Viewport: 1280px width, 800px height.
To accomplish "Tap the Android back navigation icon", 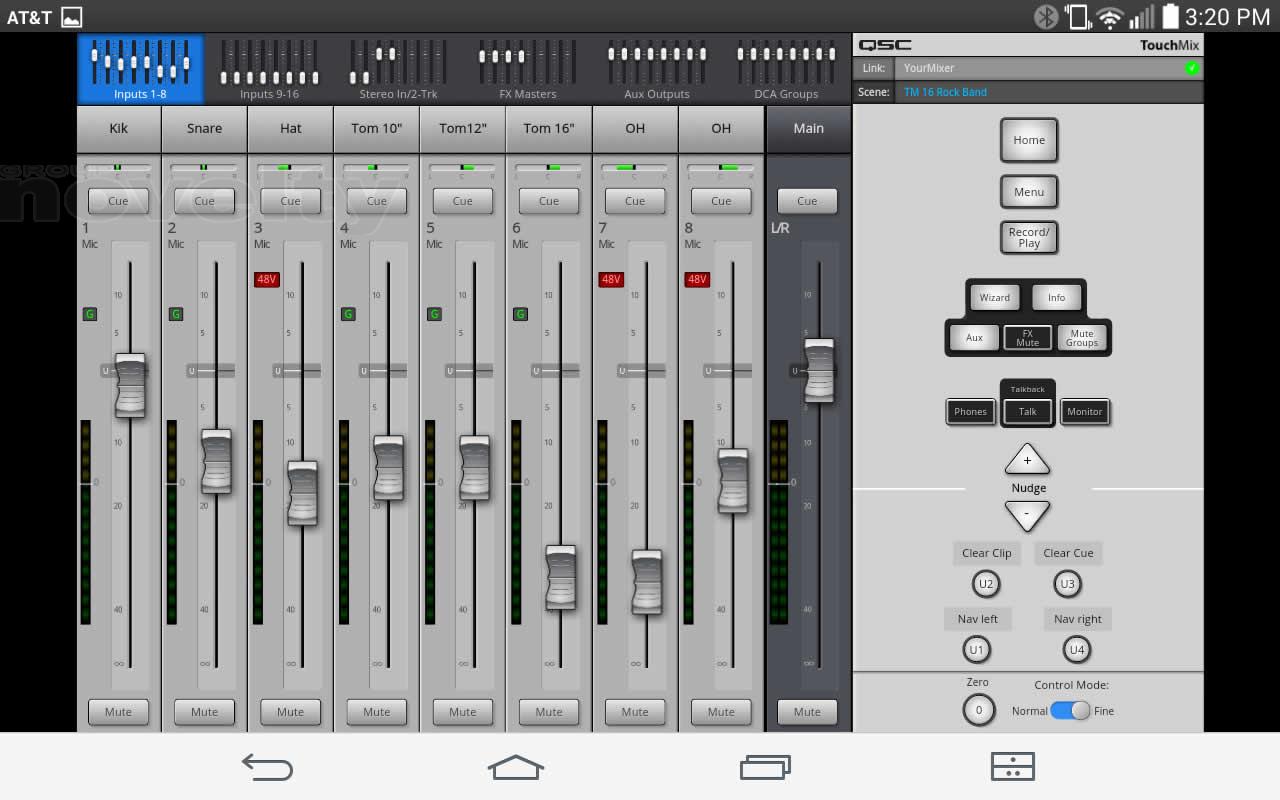I will point(267,767).
